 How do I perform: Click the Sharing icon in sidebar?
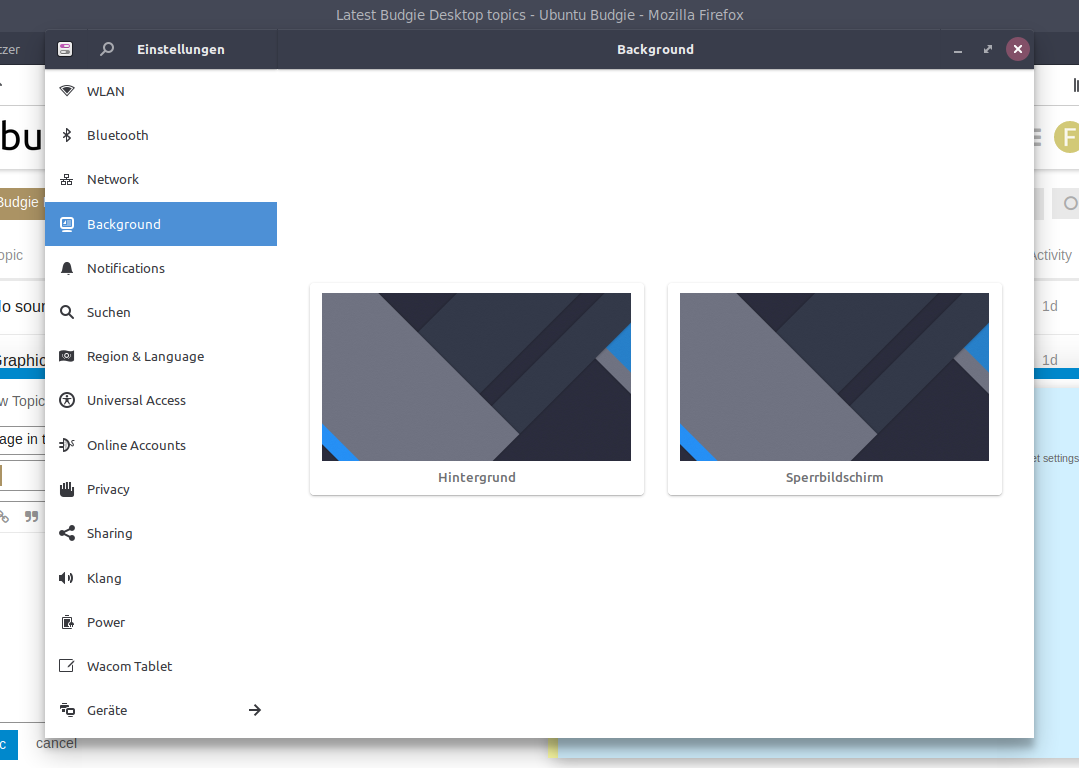point(67,533)
